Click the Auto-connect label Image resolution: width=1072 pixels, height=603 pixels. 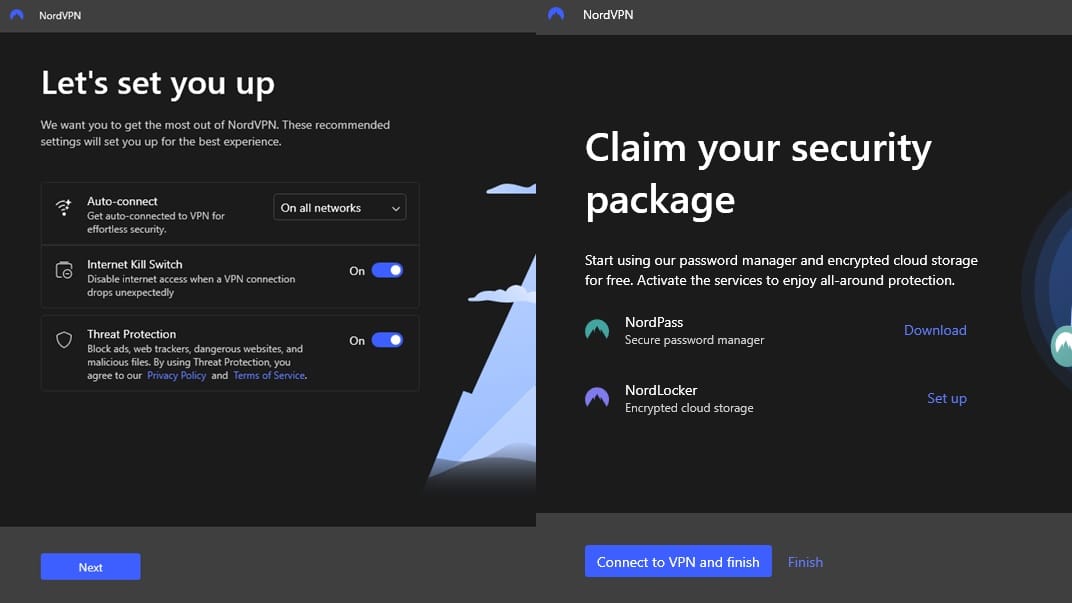tap(122, 201)
